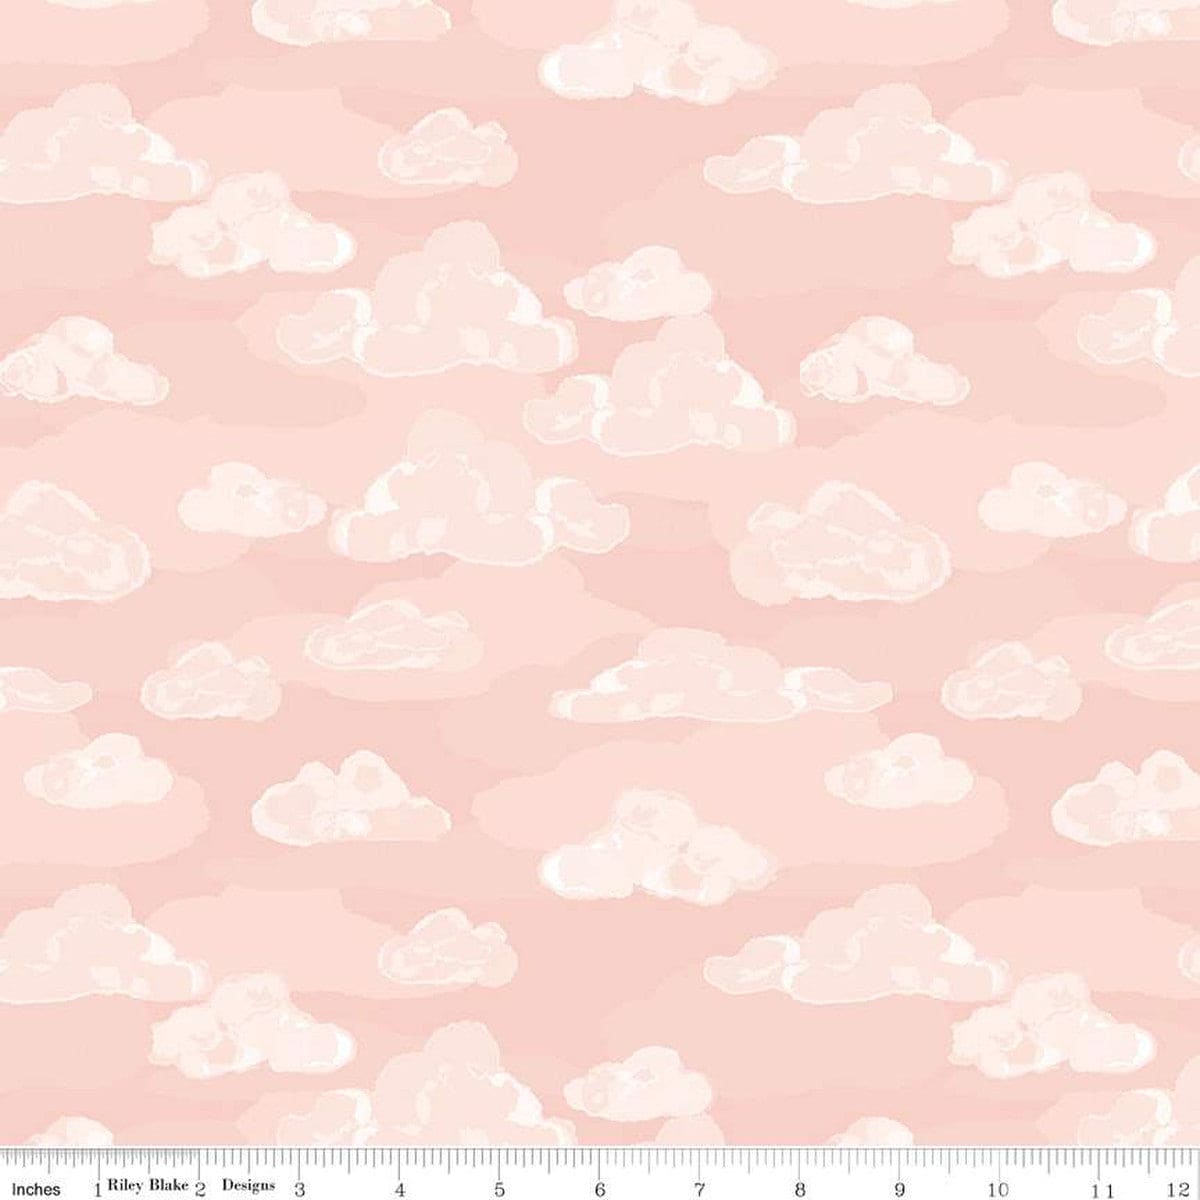Click the "Inches" label on the ruler

(35, 1189)
